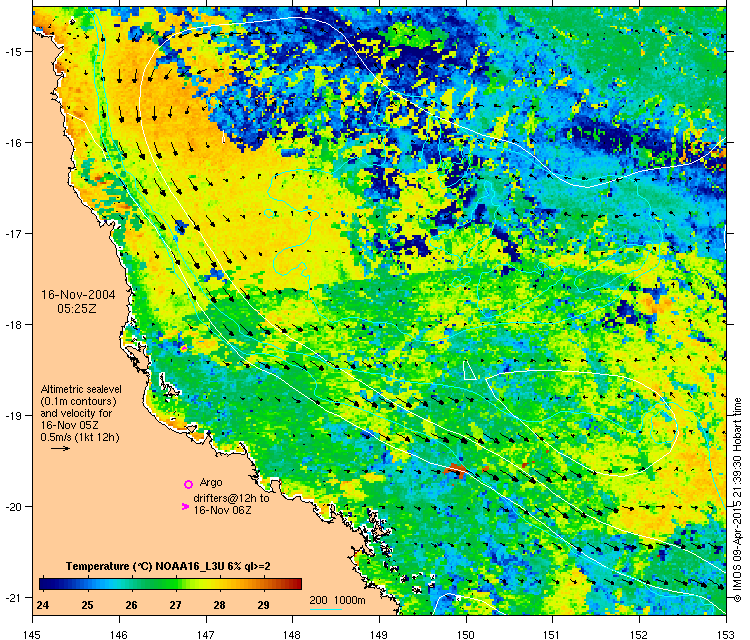The height and width of the screenshot is (640, 750).
Task: Click the dark blue end of temperature colorbar
Action: click(45, 584)
